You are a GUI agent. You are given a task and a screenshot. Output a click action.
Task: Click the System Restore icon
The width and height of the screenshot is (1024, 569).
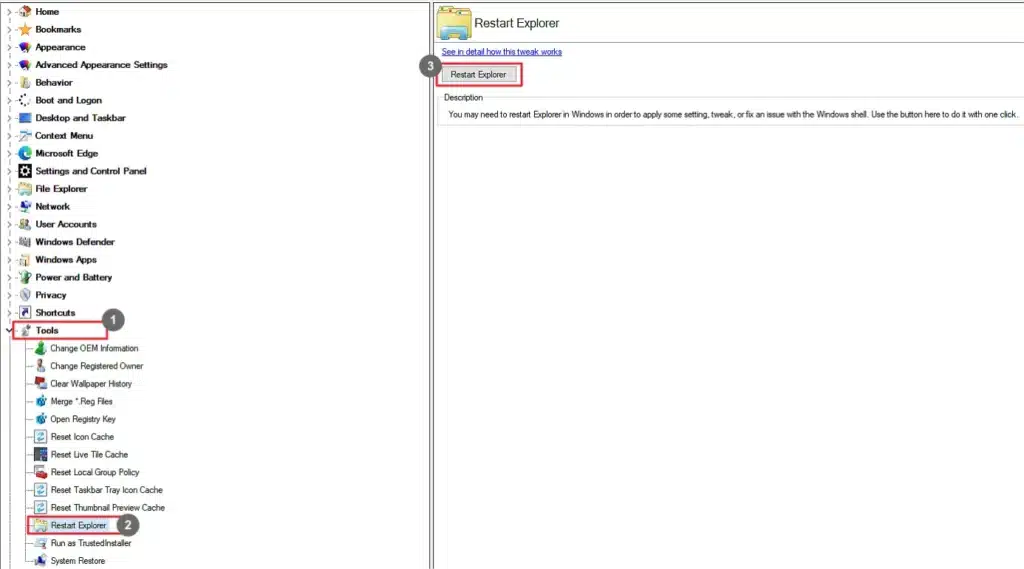pos(40,561)
